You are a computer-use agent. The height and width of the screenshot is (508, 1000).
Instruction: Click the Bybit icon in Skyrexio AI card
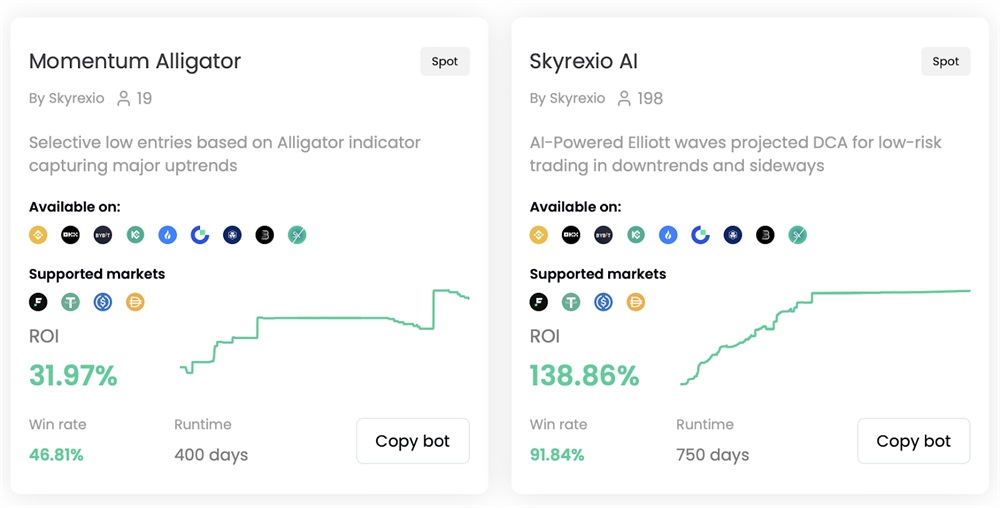point(603,235)
